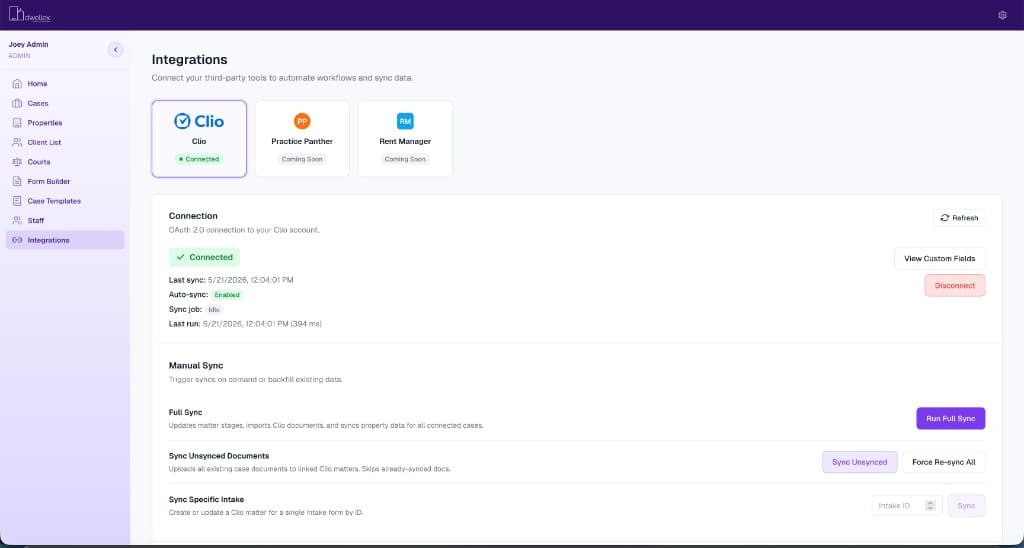Open settings gear in top bar
Viewport: 1024px width, 548px height.
1002,15
